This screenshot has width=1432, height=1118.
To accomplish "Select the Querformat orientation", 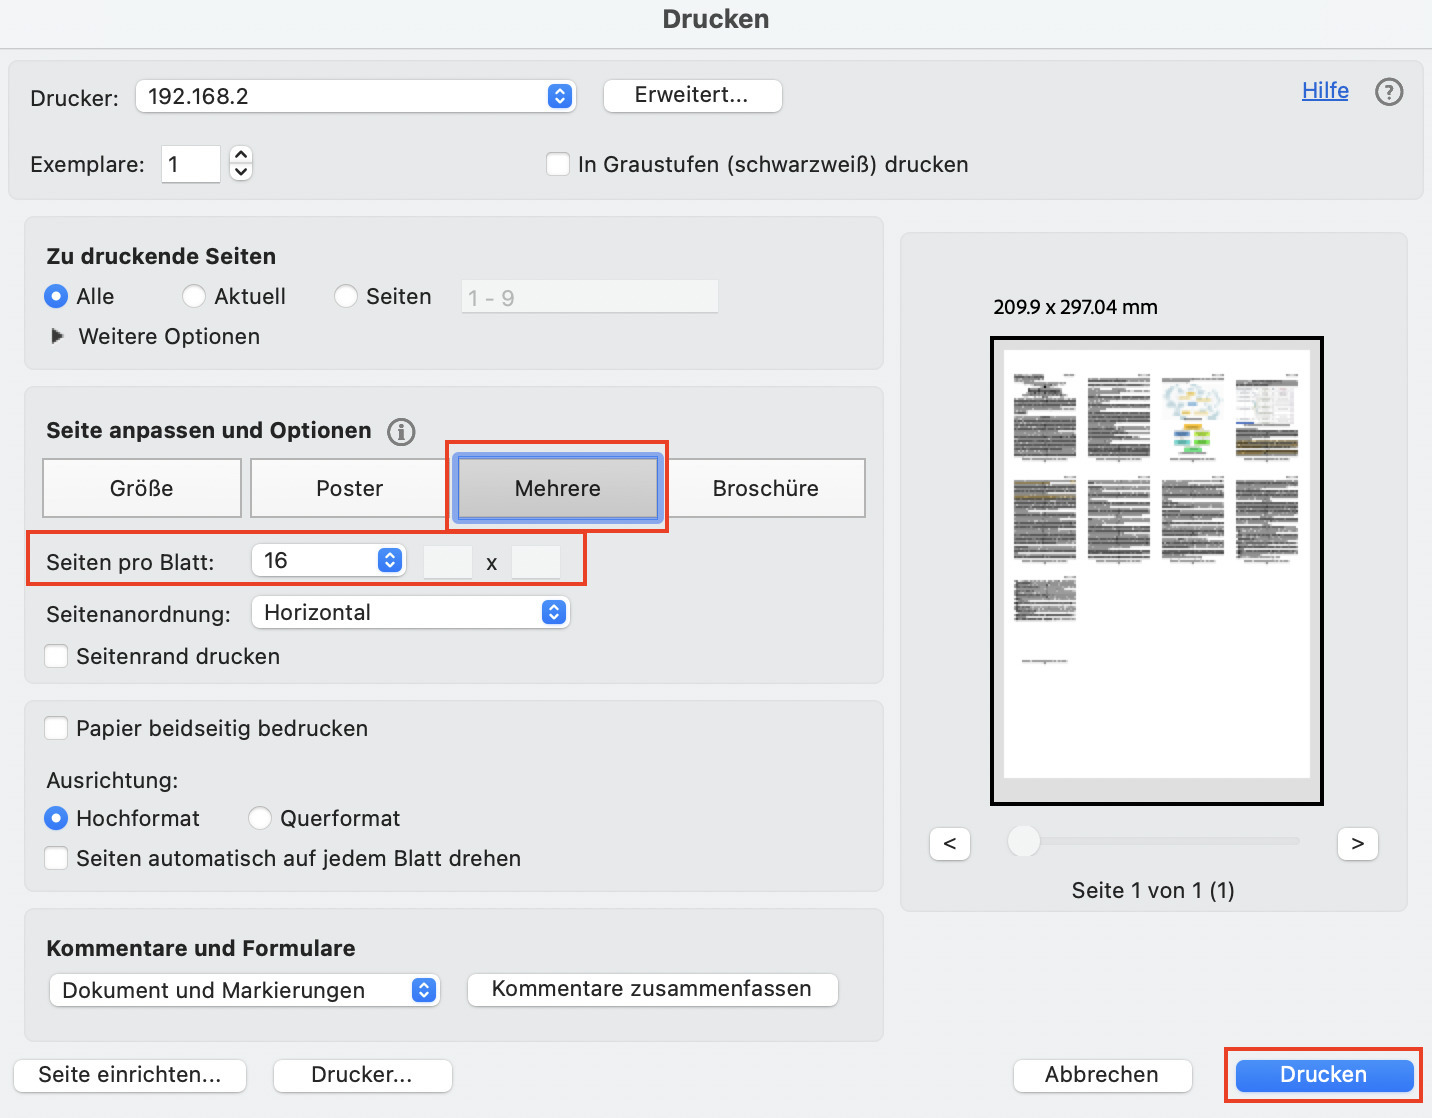I will pos(260,818).
